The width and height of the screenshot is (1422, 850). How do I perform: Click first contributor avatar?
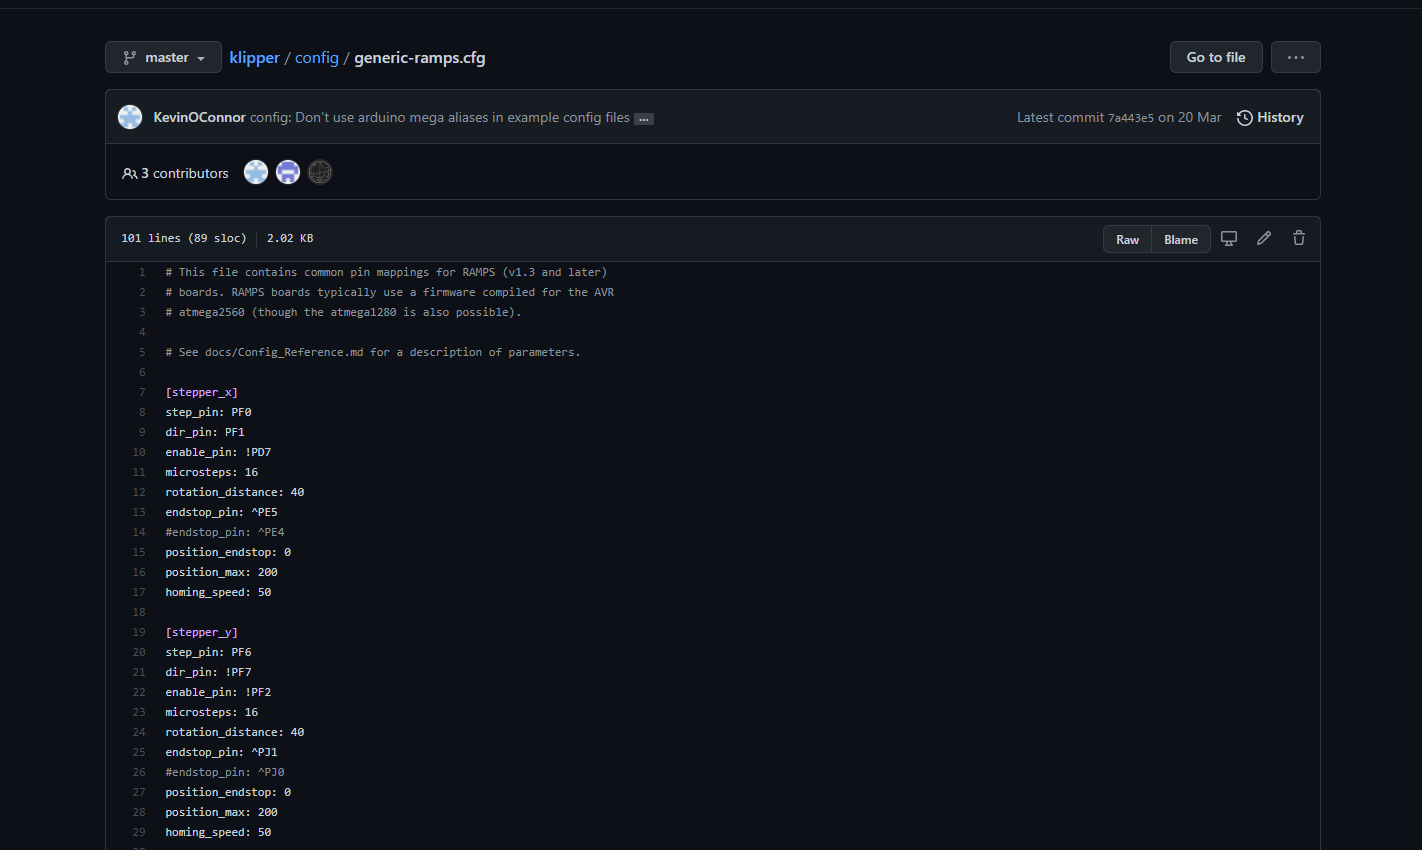click(x=256, y=172)
